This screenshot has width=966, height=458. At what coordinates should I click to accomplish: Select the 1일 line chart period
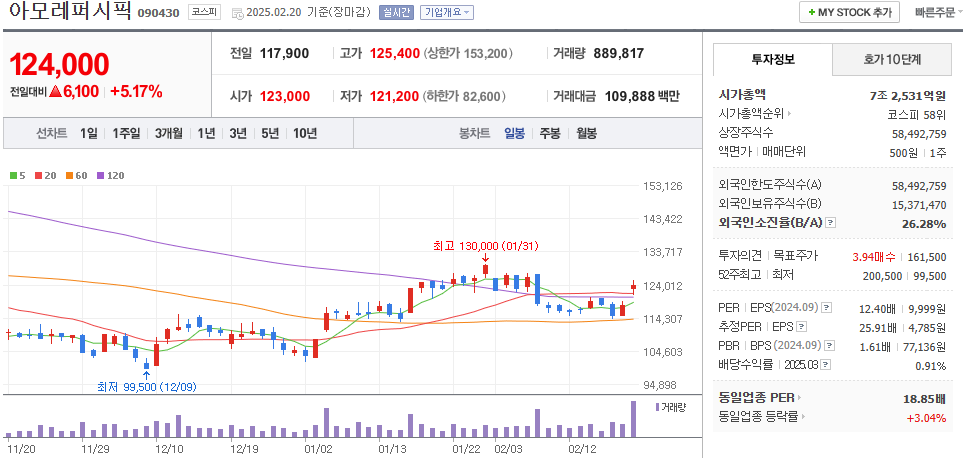pos(89,133)
